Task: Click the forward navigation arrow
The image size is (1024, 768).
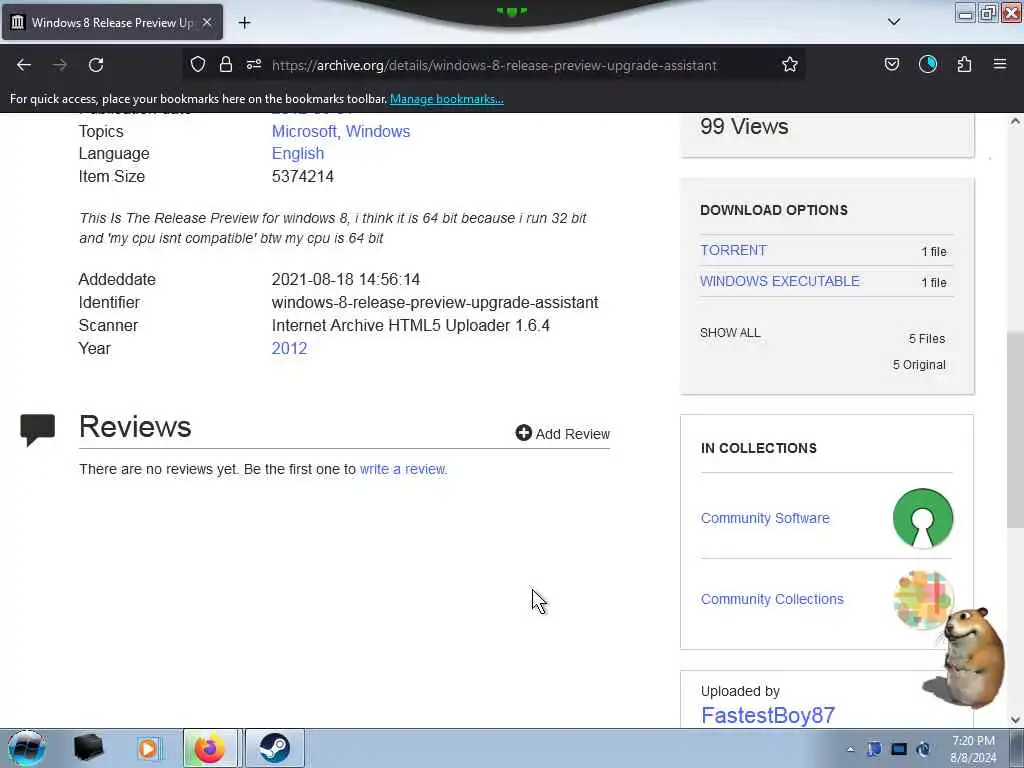Action: (x=60, y=65)
